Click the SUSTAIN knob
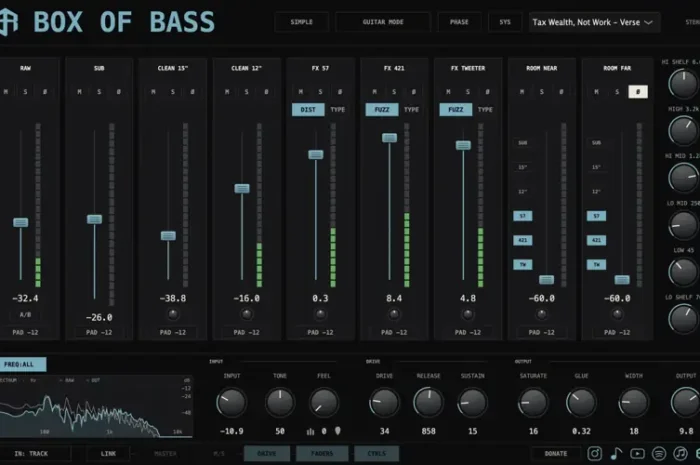Image resolution: width=700 pixels, height=465 pixels. [x=472, y=403]
